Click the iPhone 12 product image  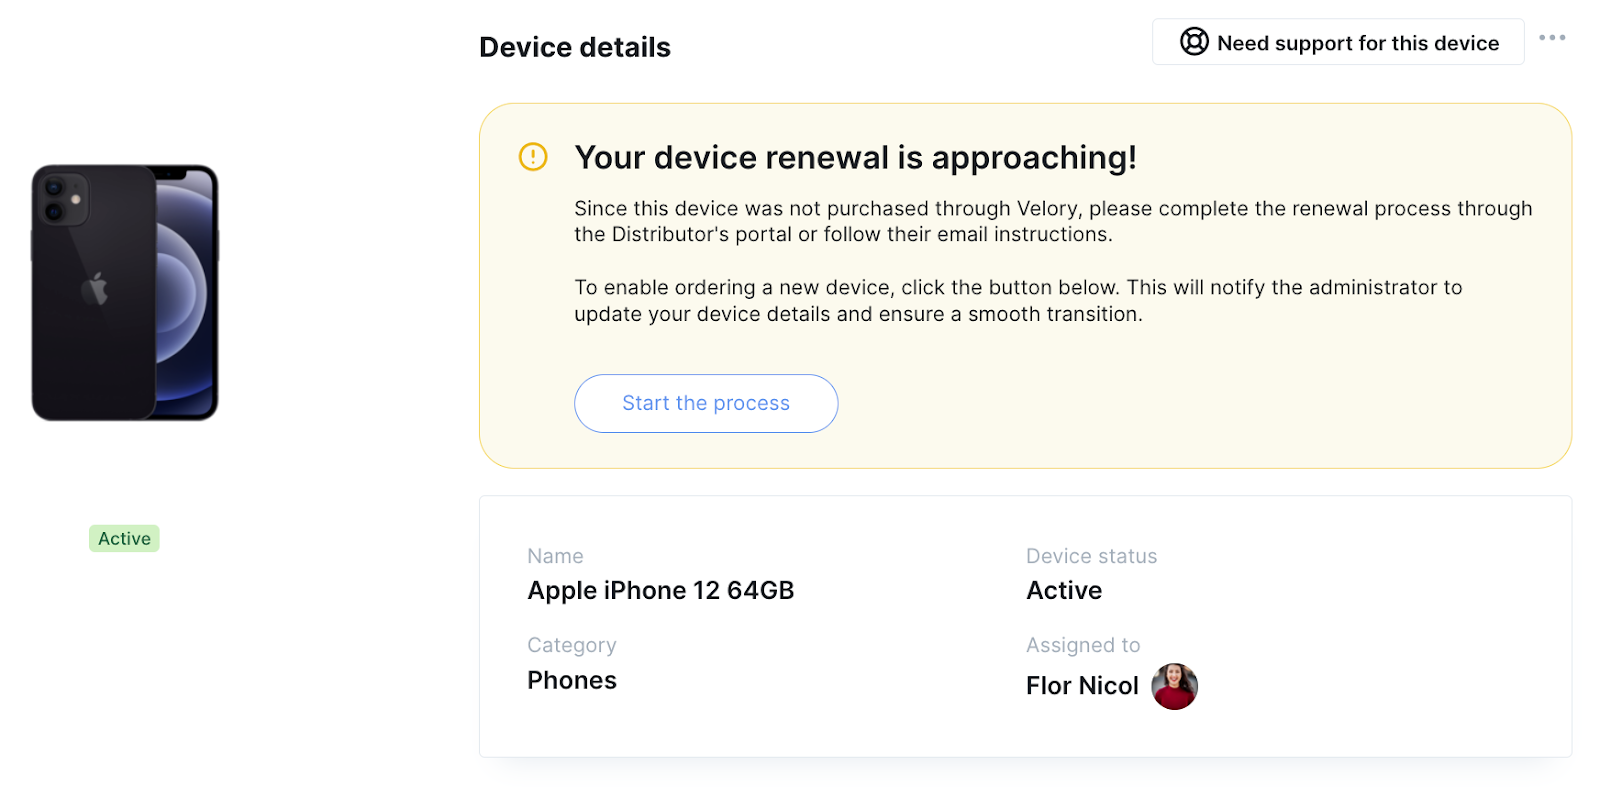[x=125, y=292]
